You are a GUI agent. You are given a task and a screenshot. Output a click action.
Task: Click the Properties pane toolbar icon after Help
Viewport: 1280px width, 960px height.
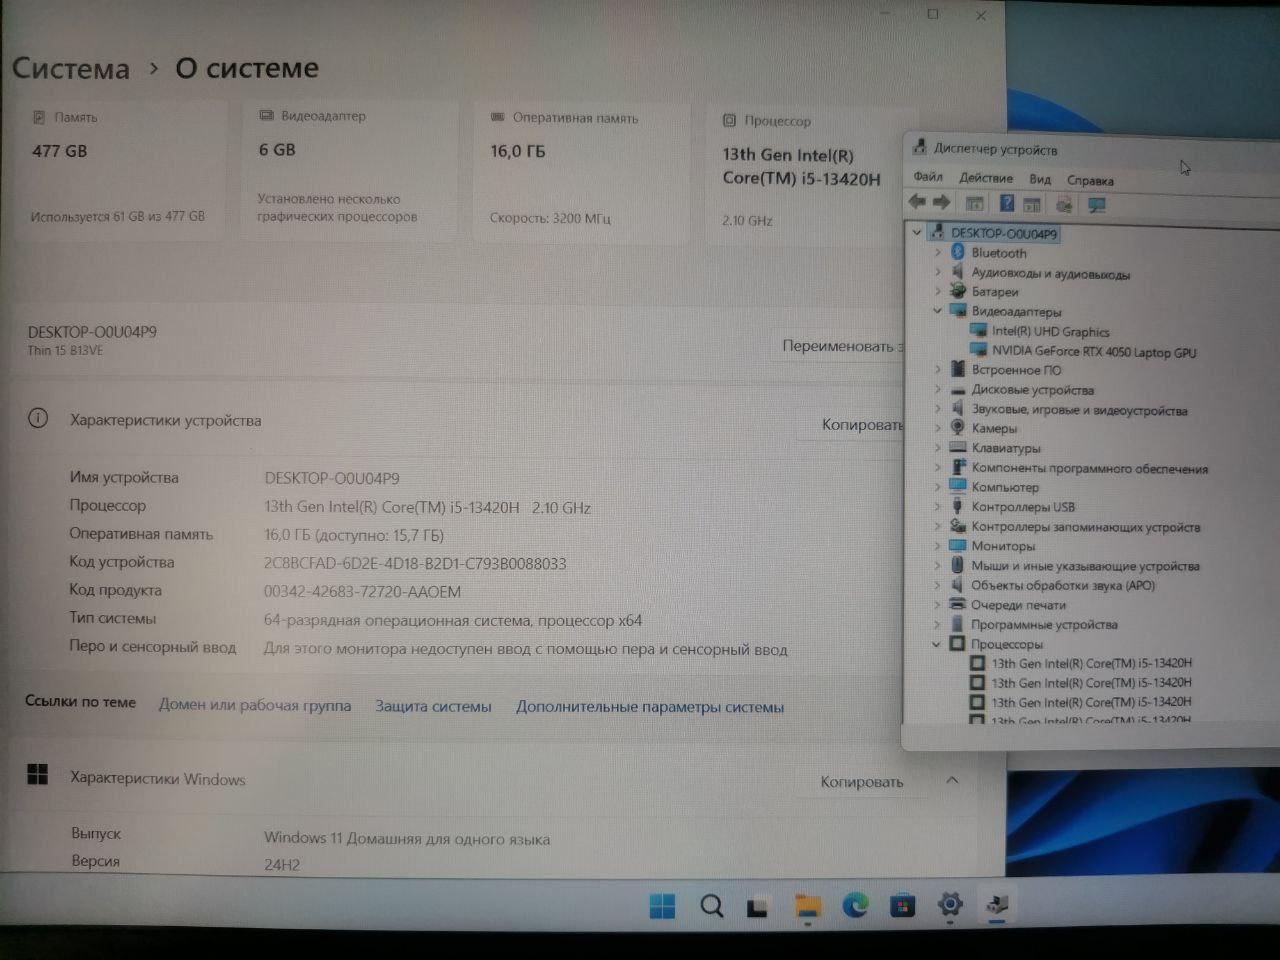pos(1032,204)
